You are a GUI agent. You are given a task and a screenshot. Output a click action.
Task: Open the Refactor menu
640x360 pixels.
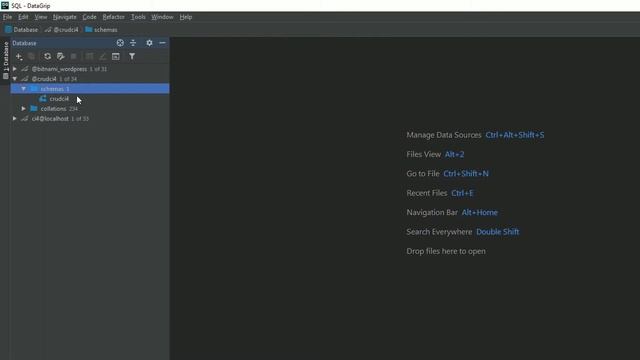coord(113,17)
